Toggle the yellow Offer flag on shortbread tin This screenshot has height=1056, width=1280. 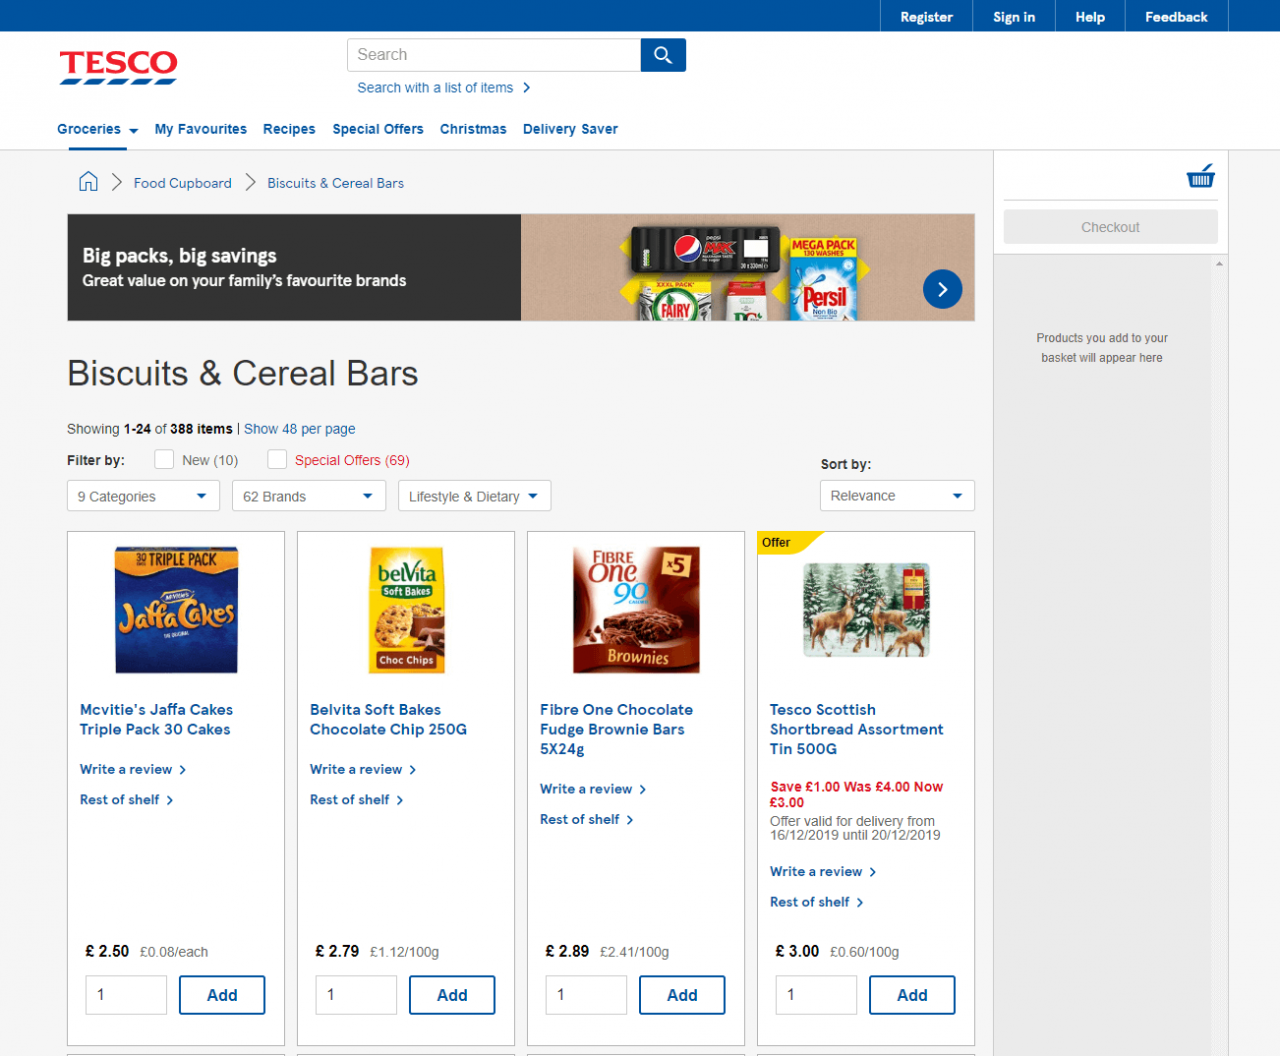click(783, 542)
